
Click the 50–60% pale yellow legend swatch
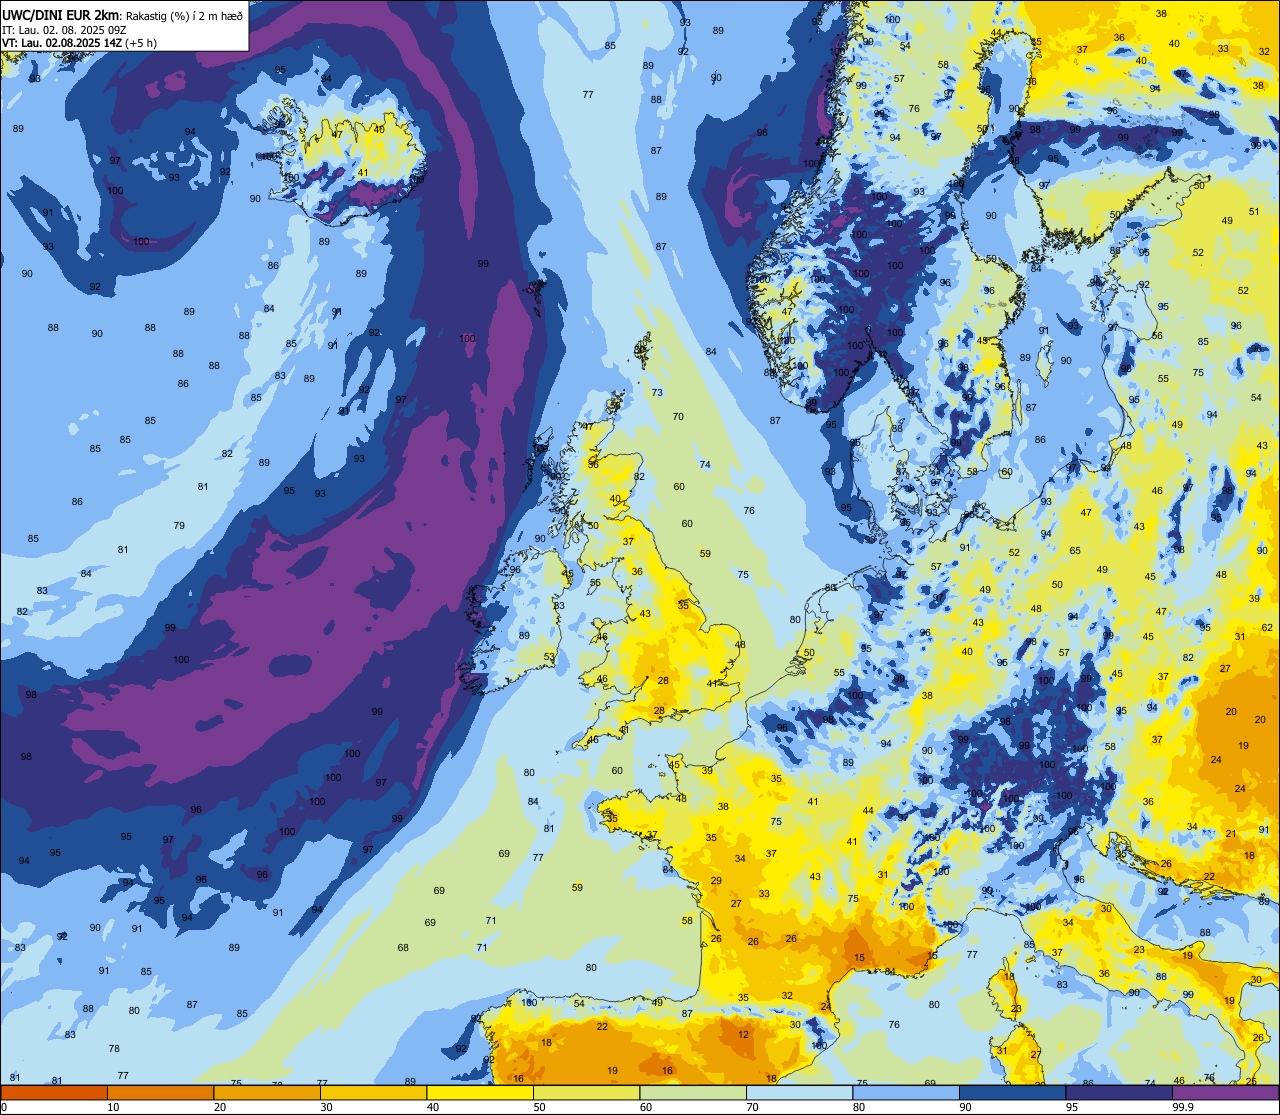tap(586, 1092)
